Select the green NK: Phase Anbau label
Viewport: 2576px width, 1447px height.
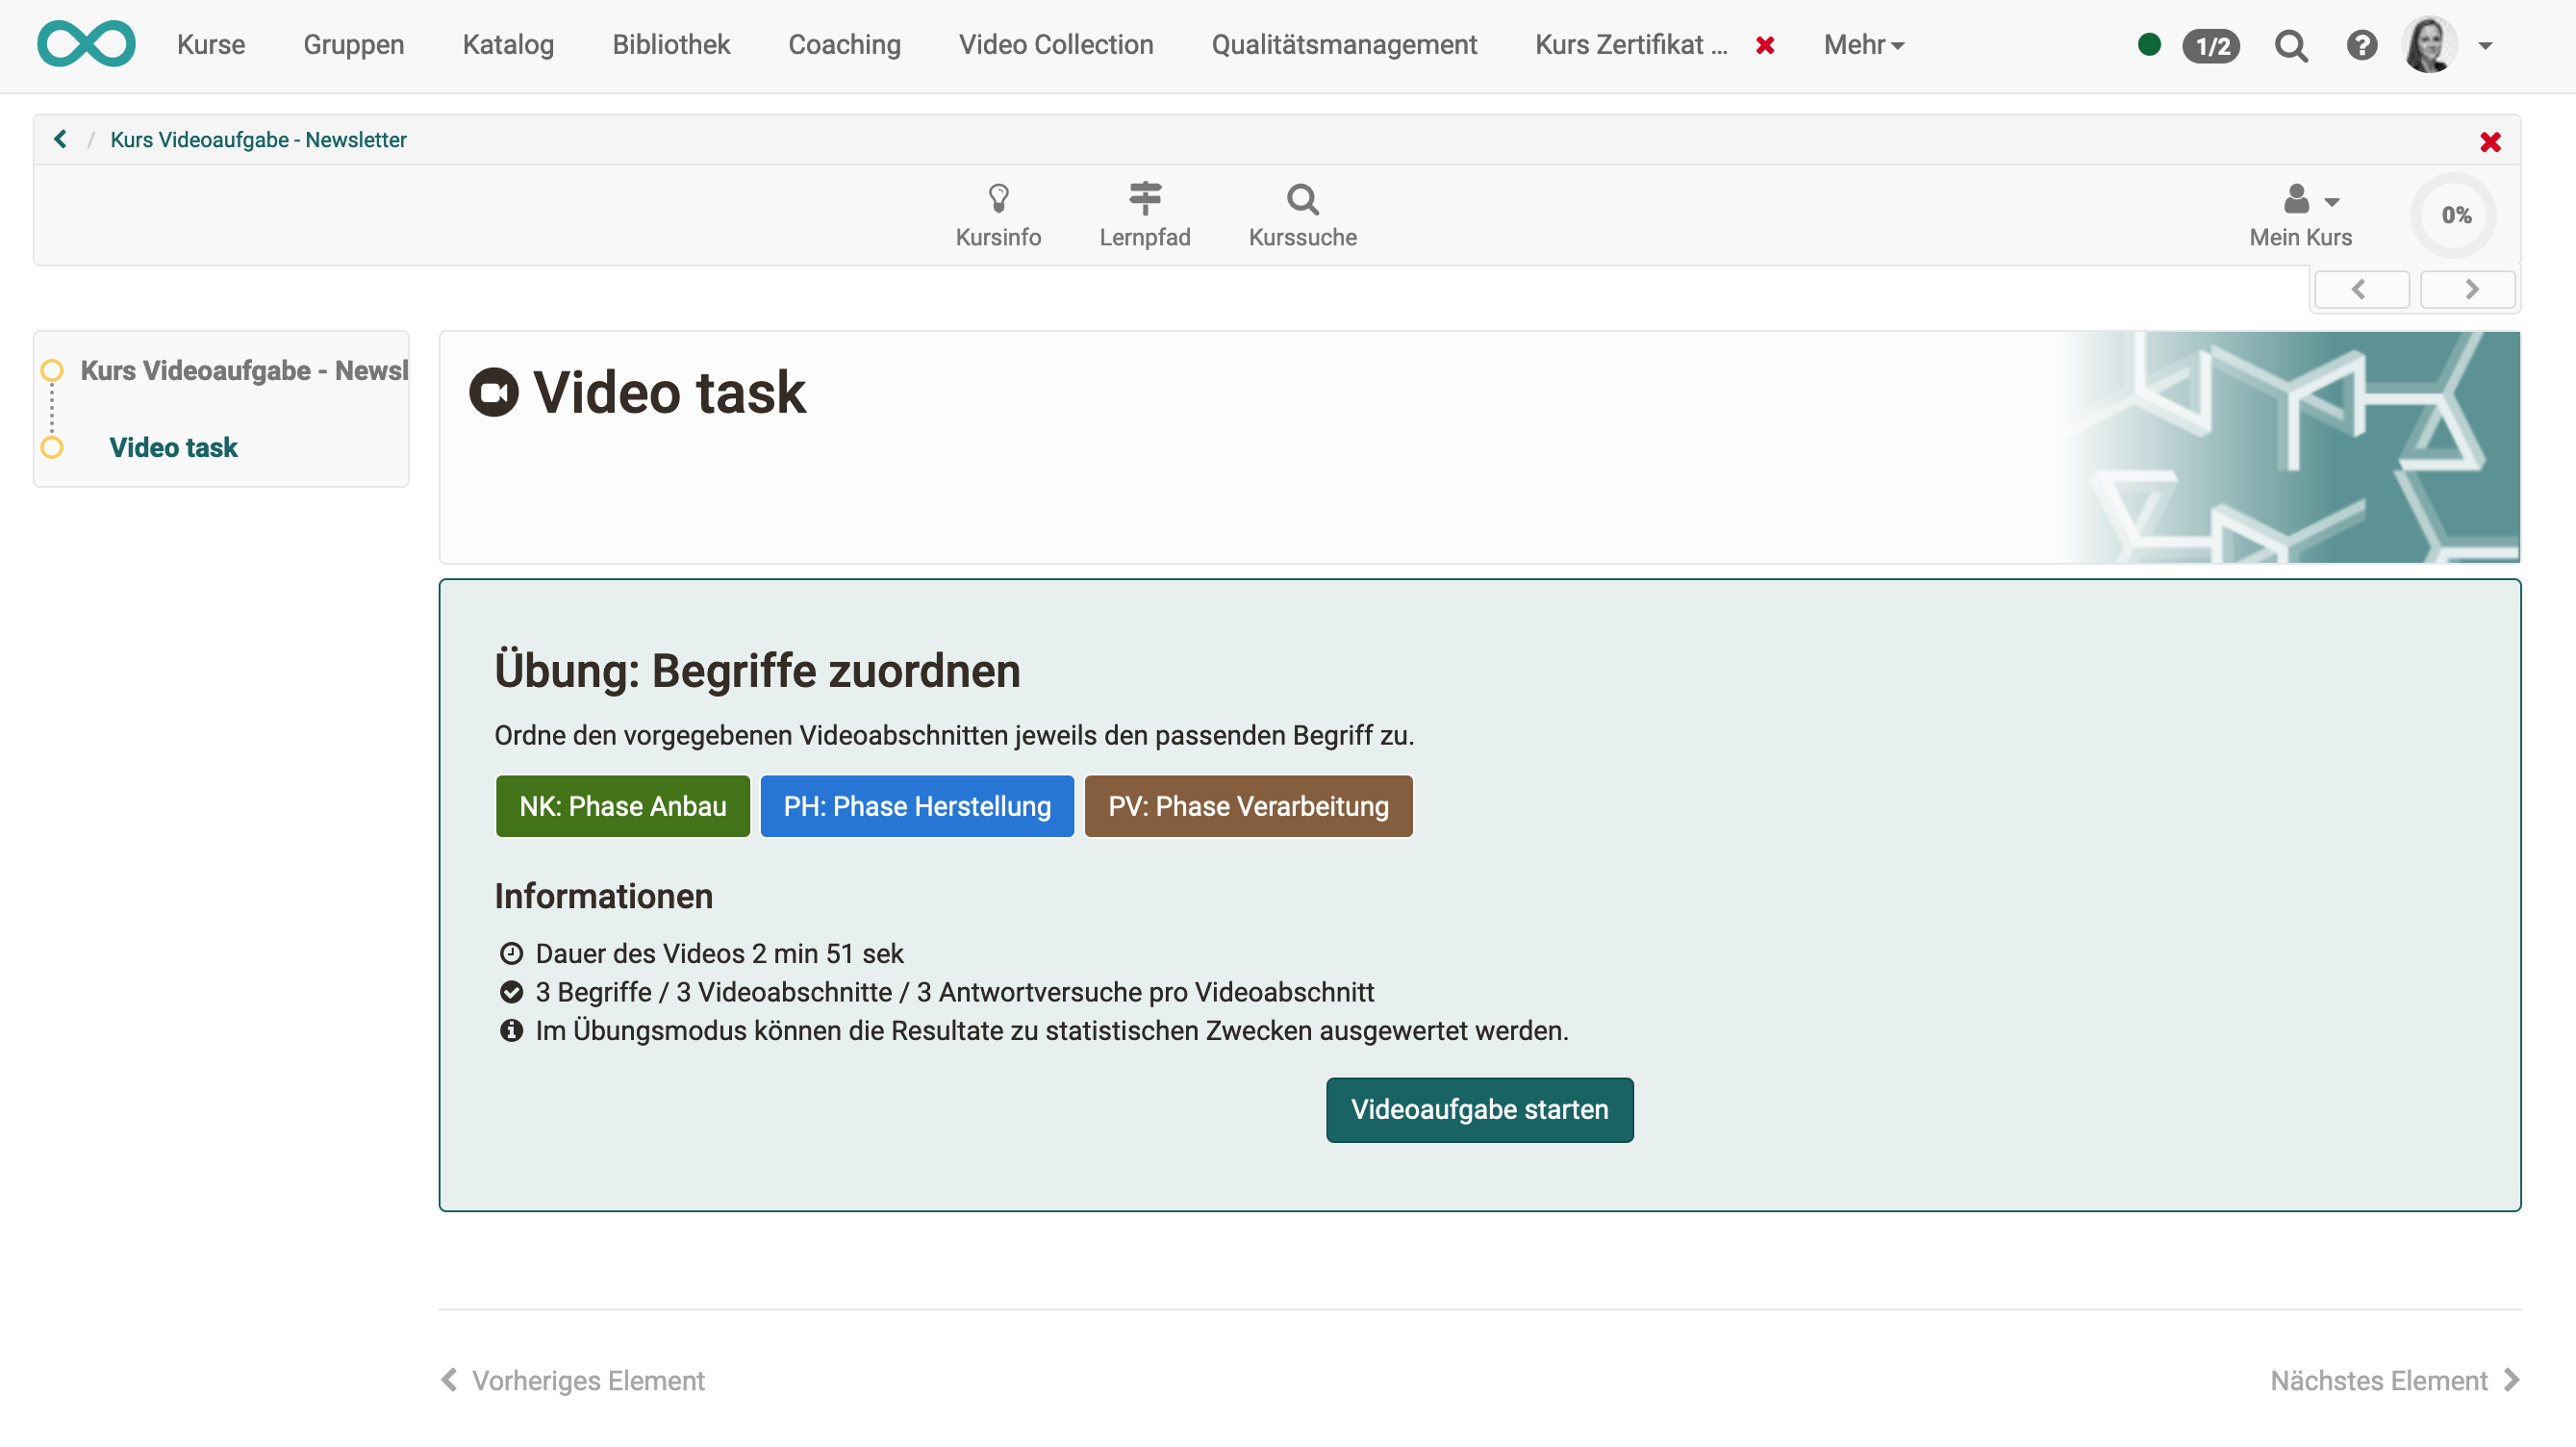[622, 806]
